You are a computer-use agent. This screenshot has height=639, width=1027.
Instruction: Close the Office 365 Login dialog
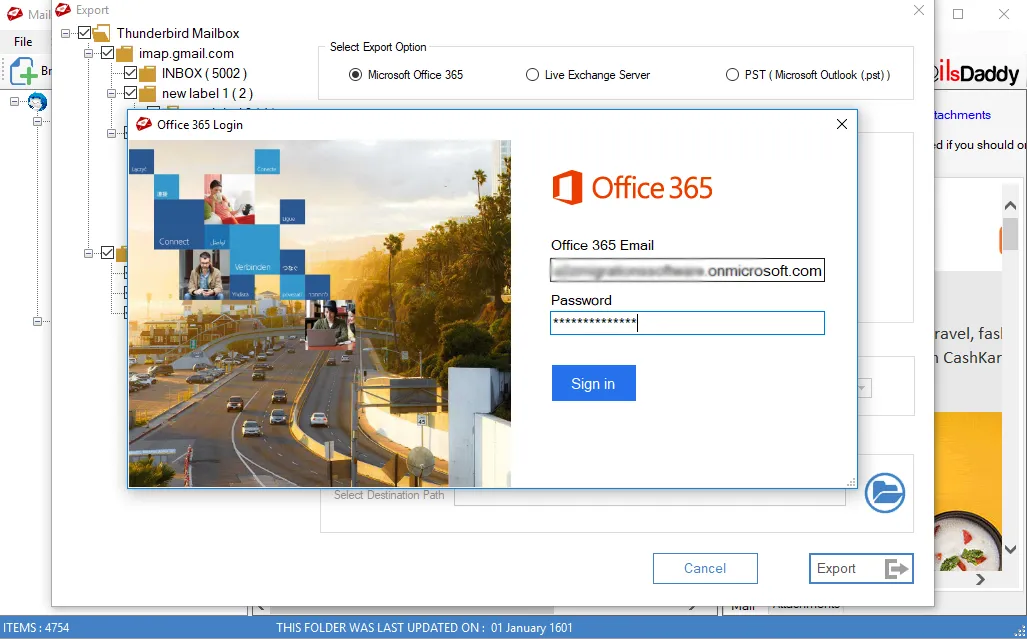pyautogui.click(x=842, y=124)
